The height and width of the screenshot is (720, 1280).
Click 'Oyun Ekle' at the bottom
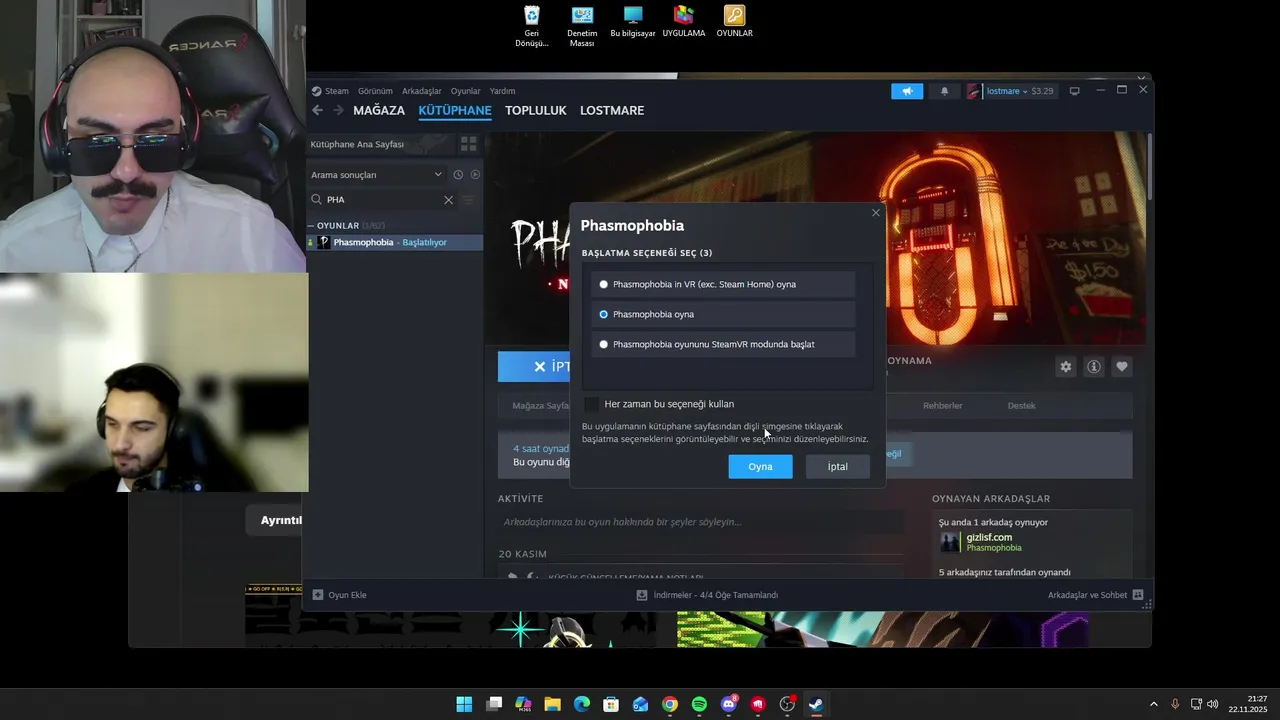340,595
